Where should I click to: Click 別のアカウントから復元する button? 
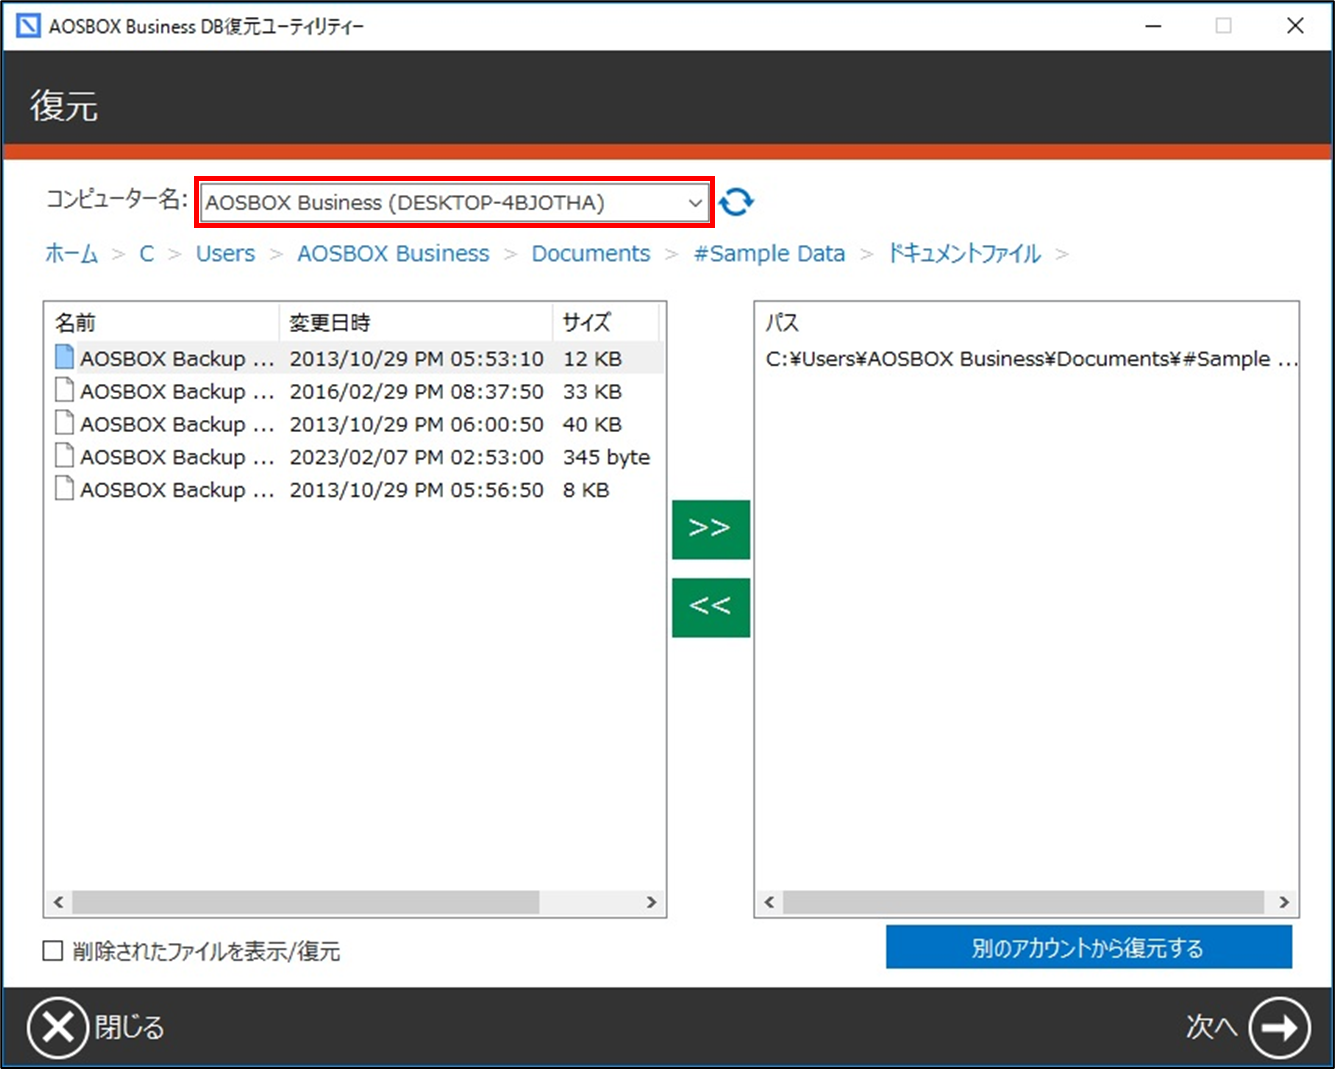click(x=1088, y=947)
